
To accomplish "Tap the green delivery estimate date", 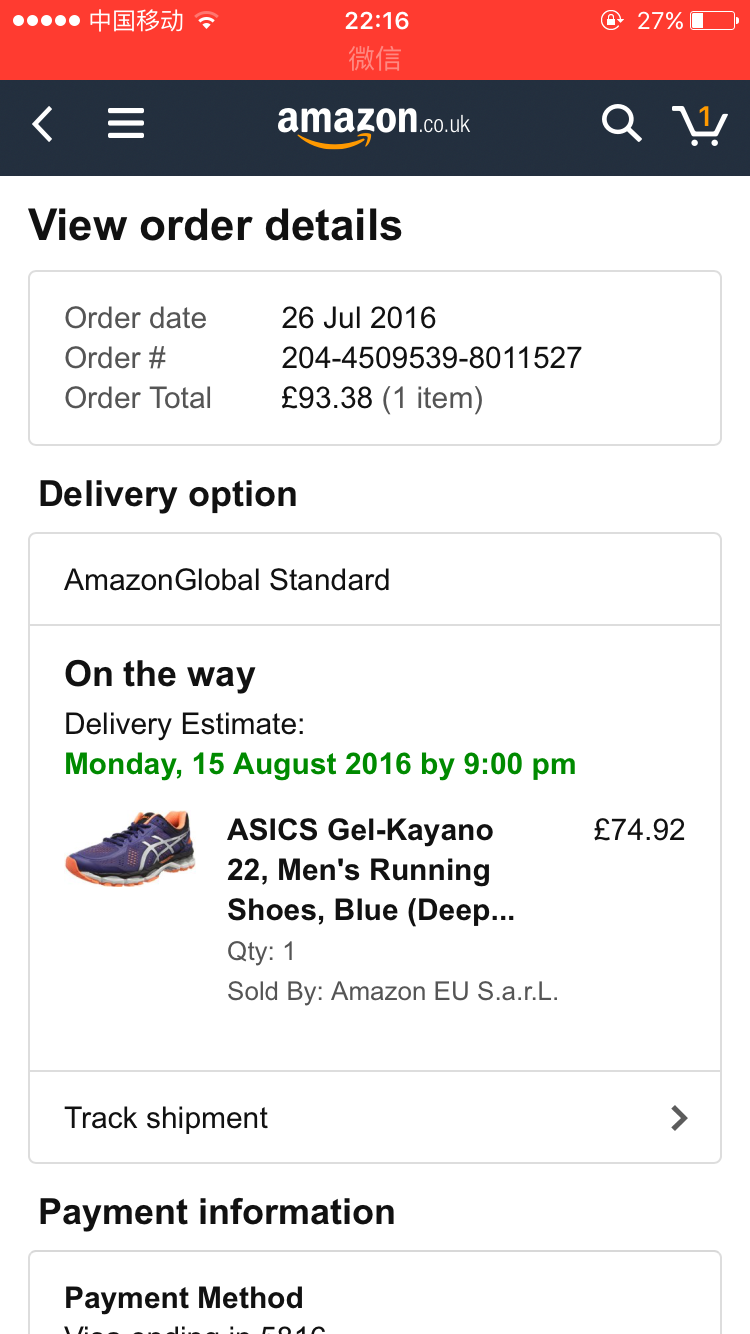I will (x=320, y=764).
